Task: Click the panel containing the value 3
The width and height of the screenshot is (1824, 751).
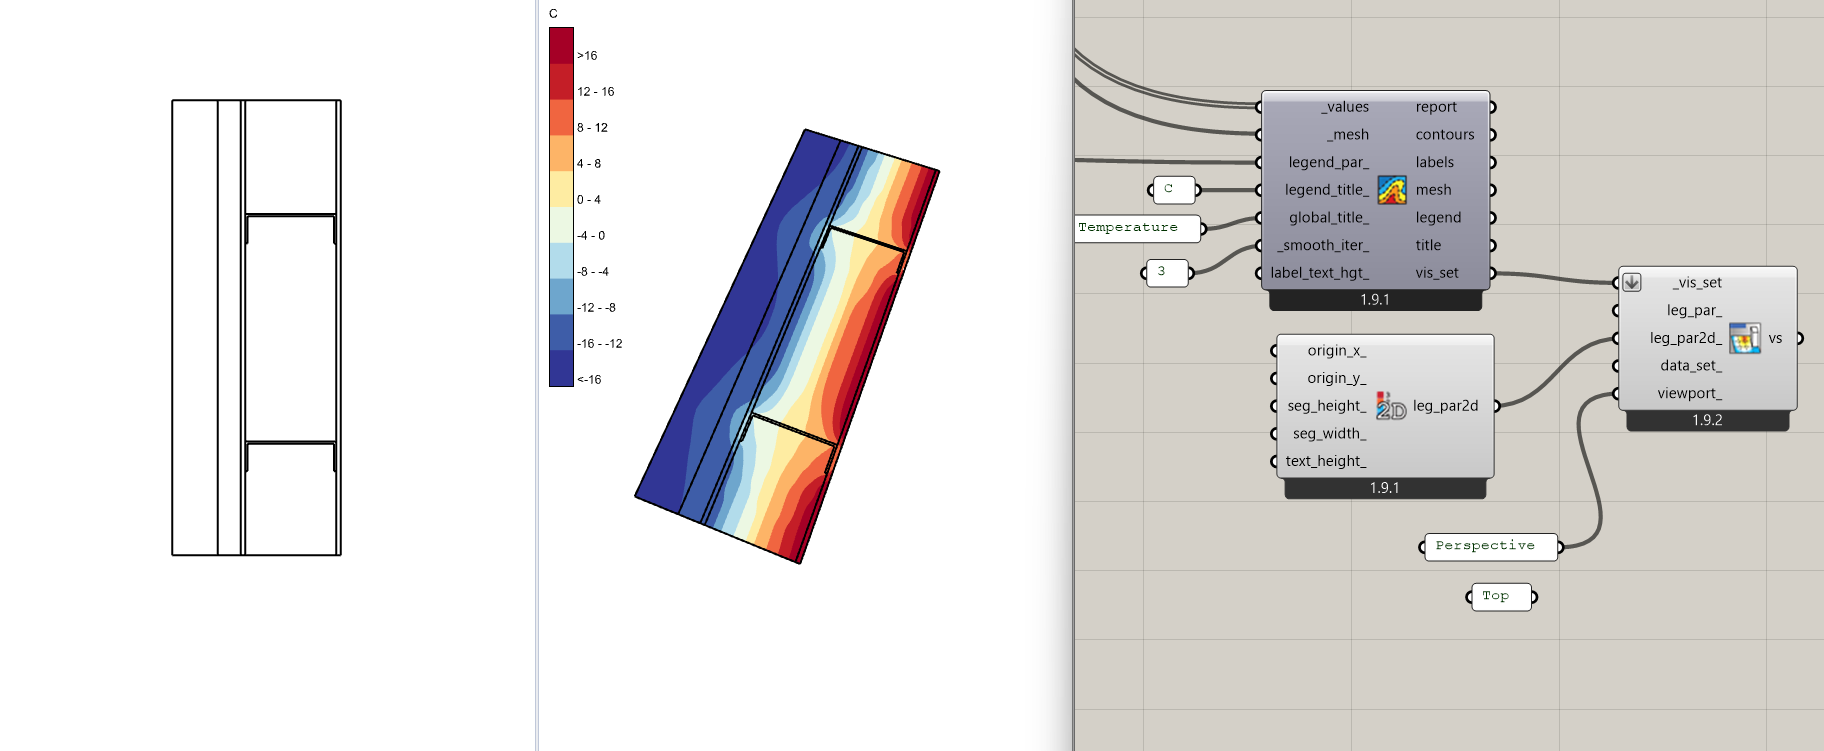Action: 1166,272
